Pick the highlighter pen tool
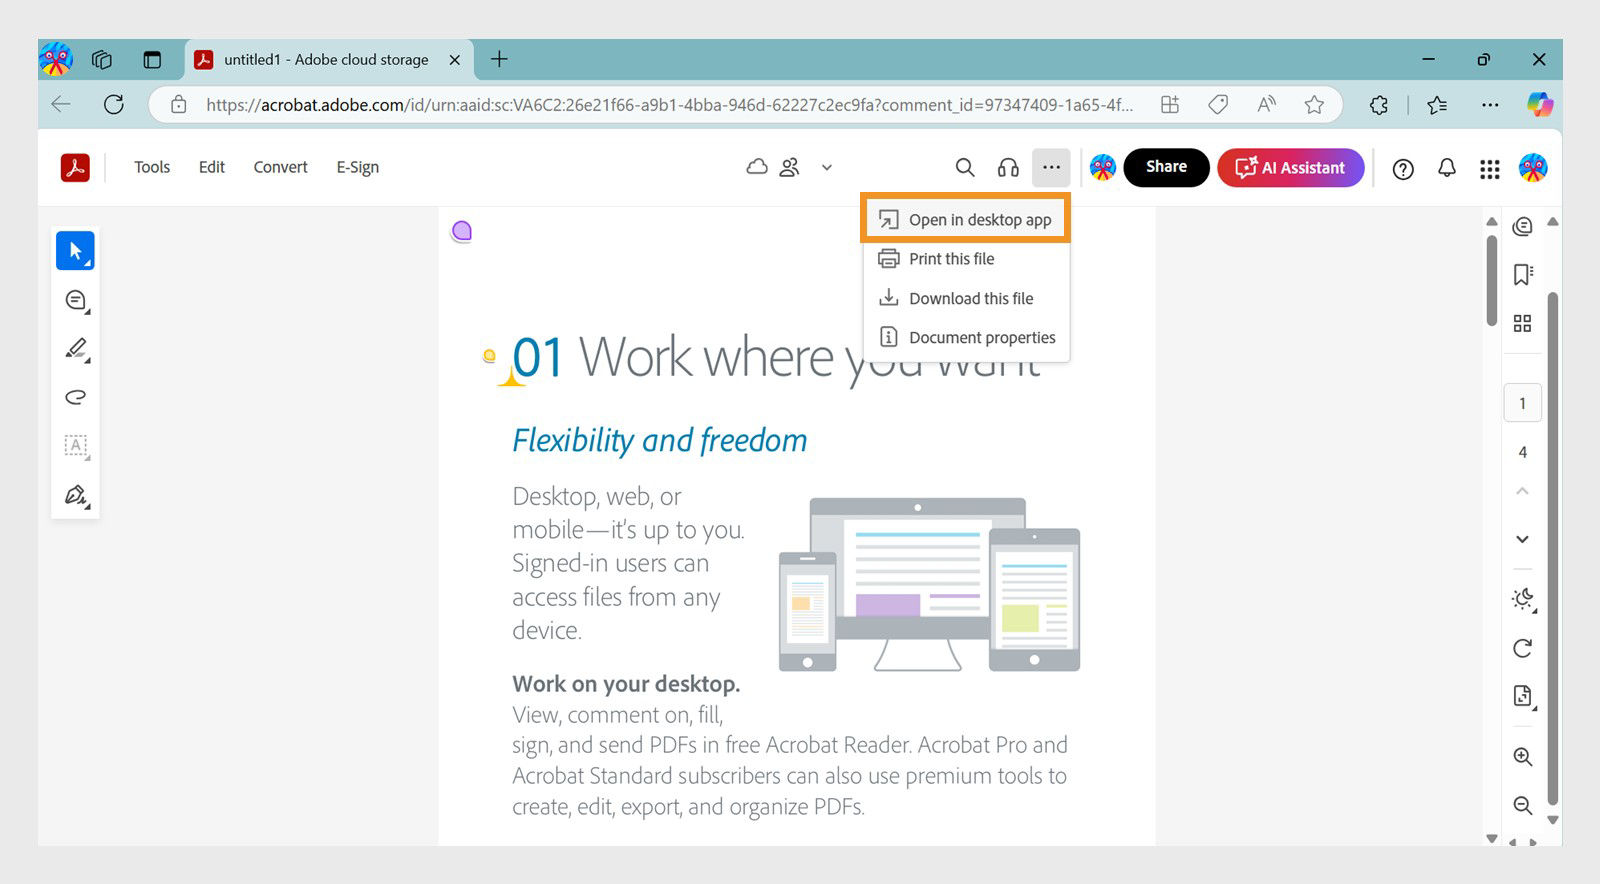The image size is (1600, 884). coord(76,349)
